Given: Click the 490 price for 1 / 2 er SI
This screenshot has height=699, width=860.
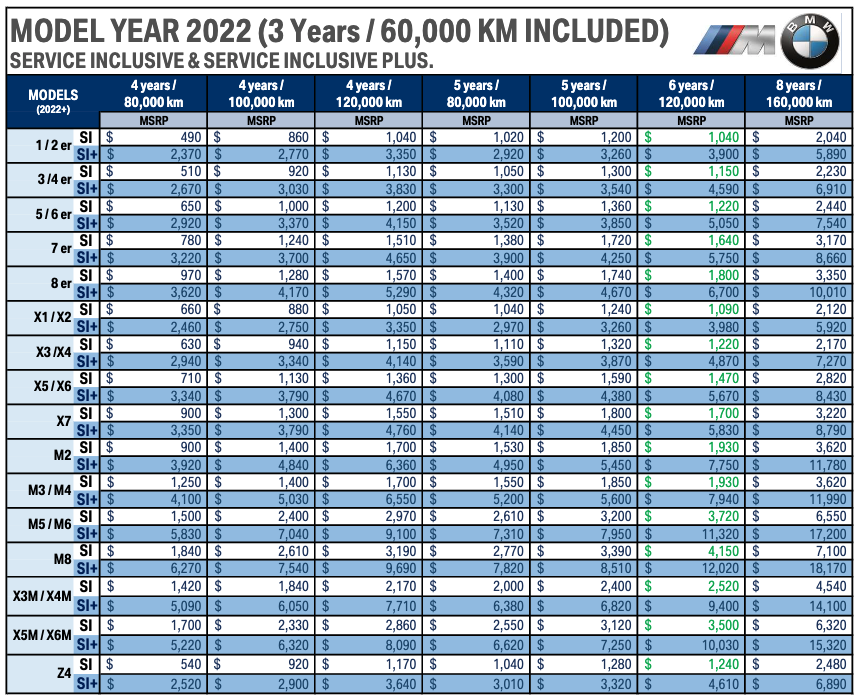Looking at the screenshot, I should tap(191, 137).
